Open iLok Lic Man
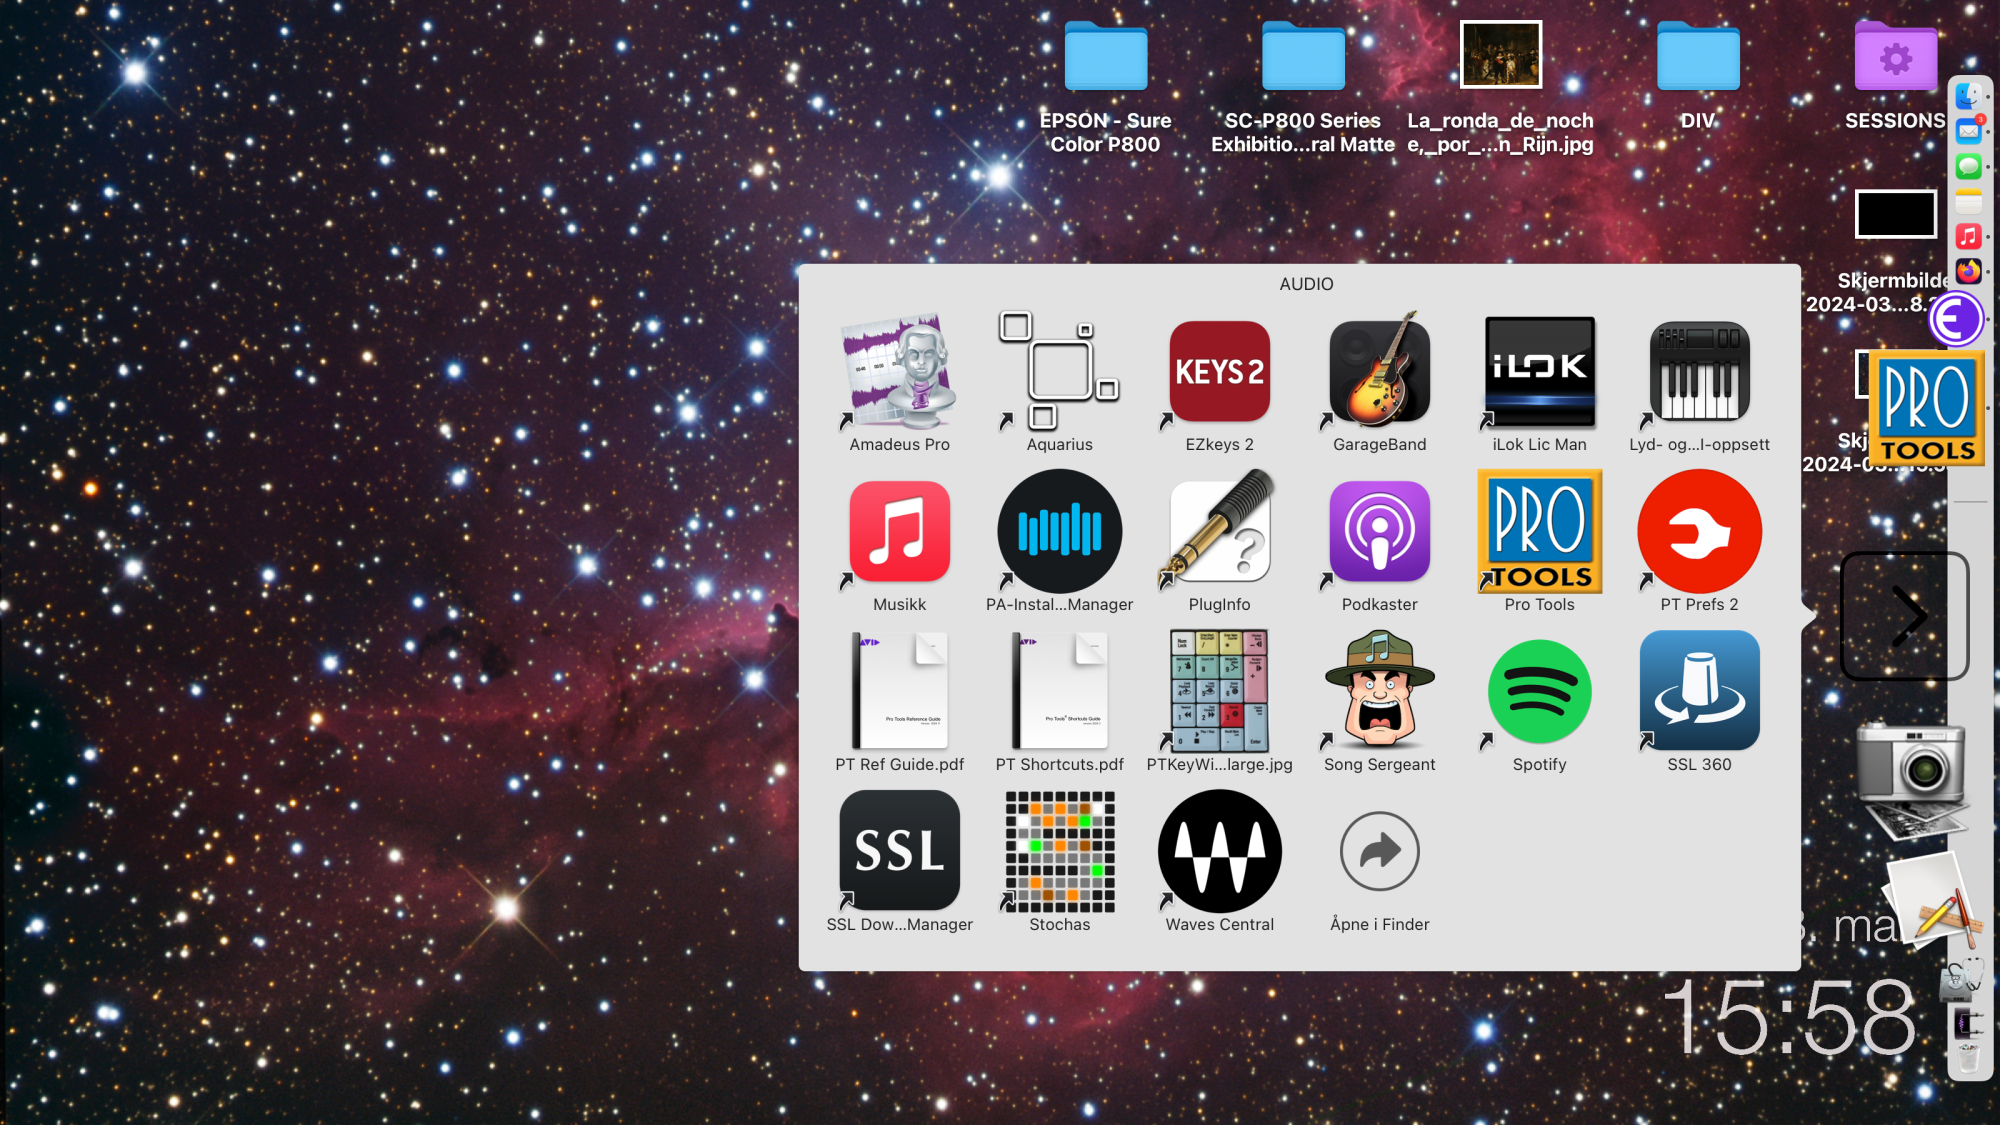This screenshot has height=1125, width=2000. click(1539, 371)
